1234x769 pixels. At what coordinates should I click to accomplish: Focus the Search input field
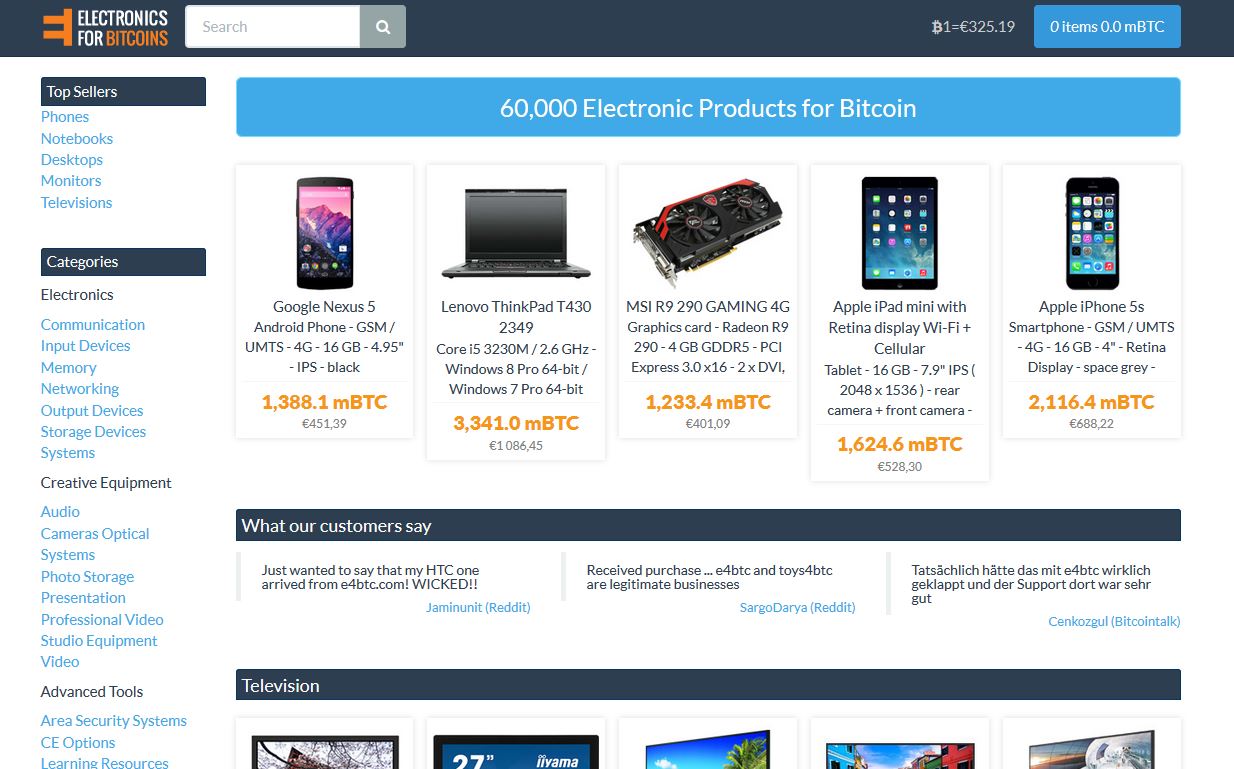coord(272,27)
